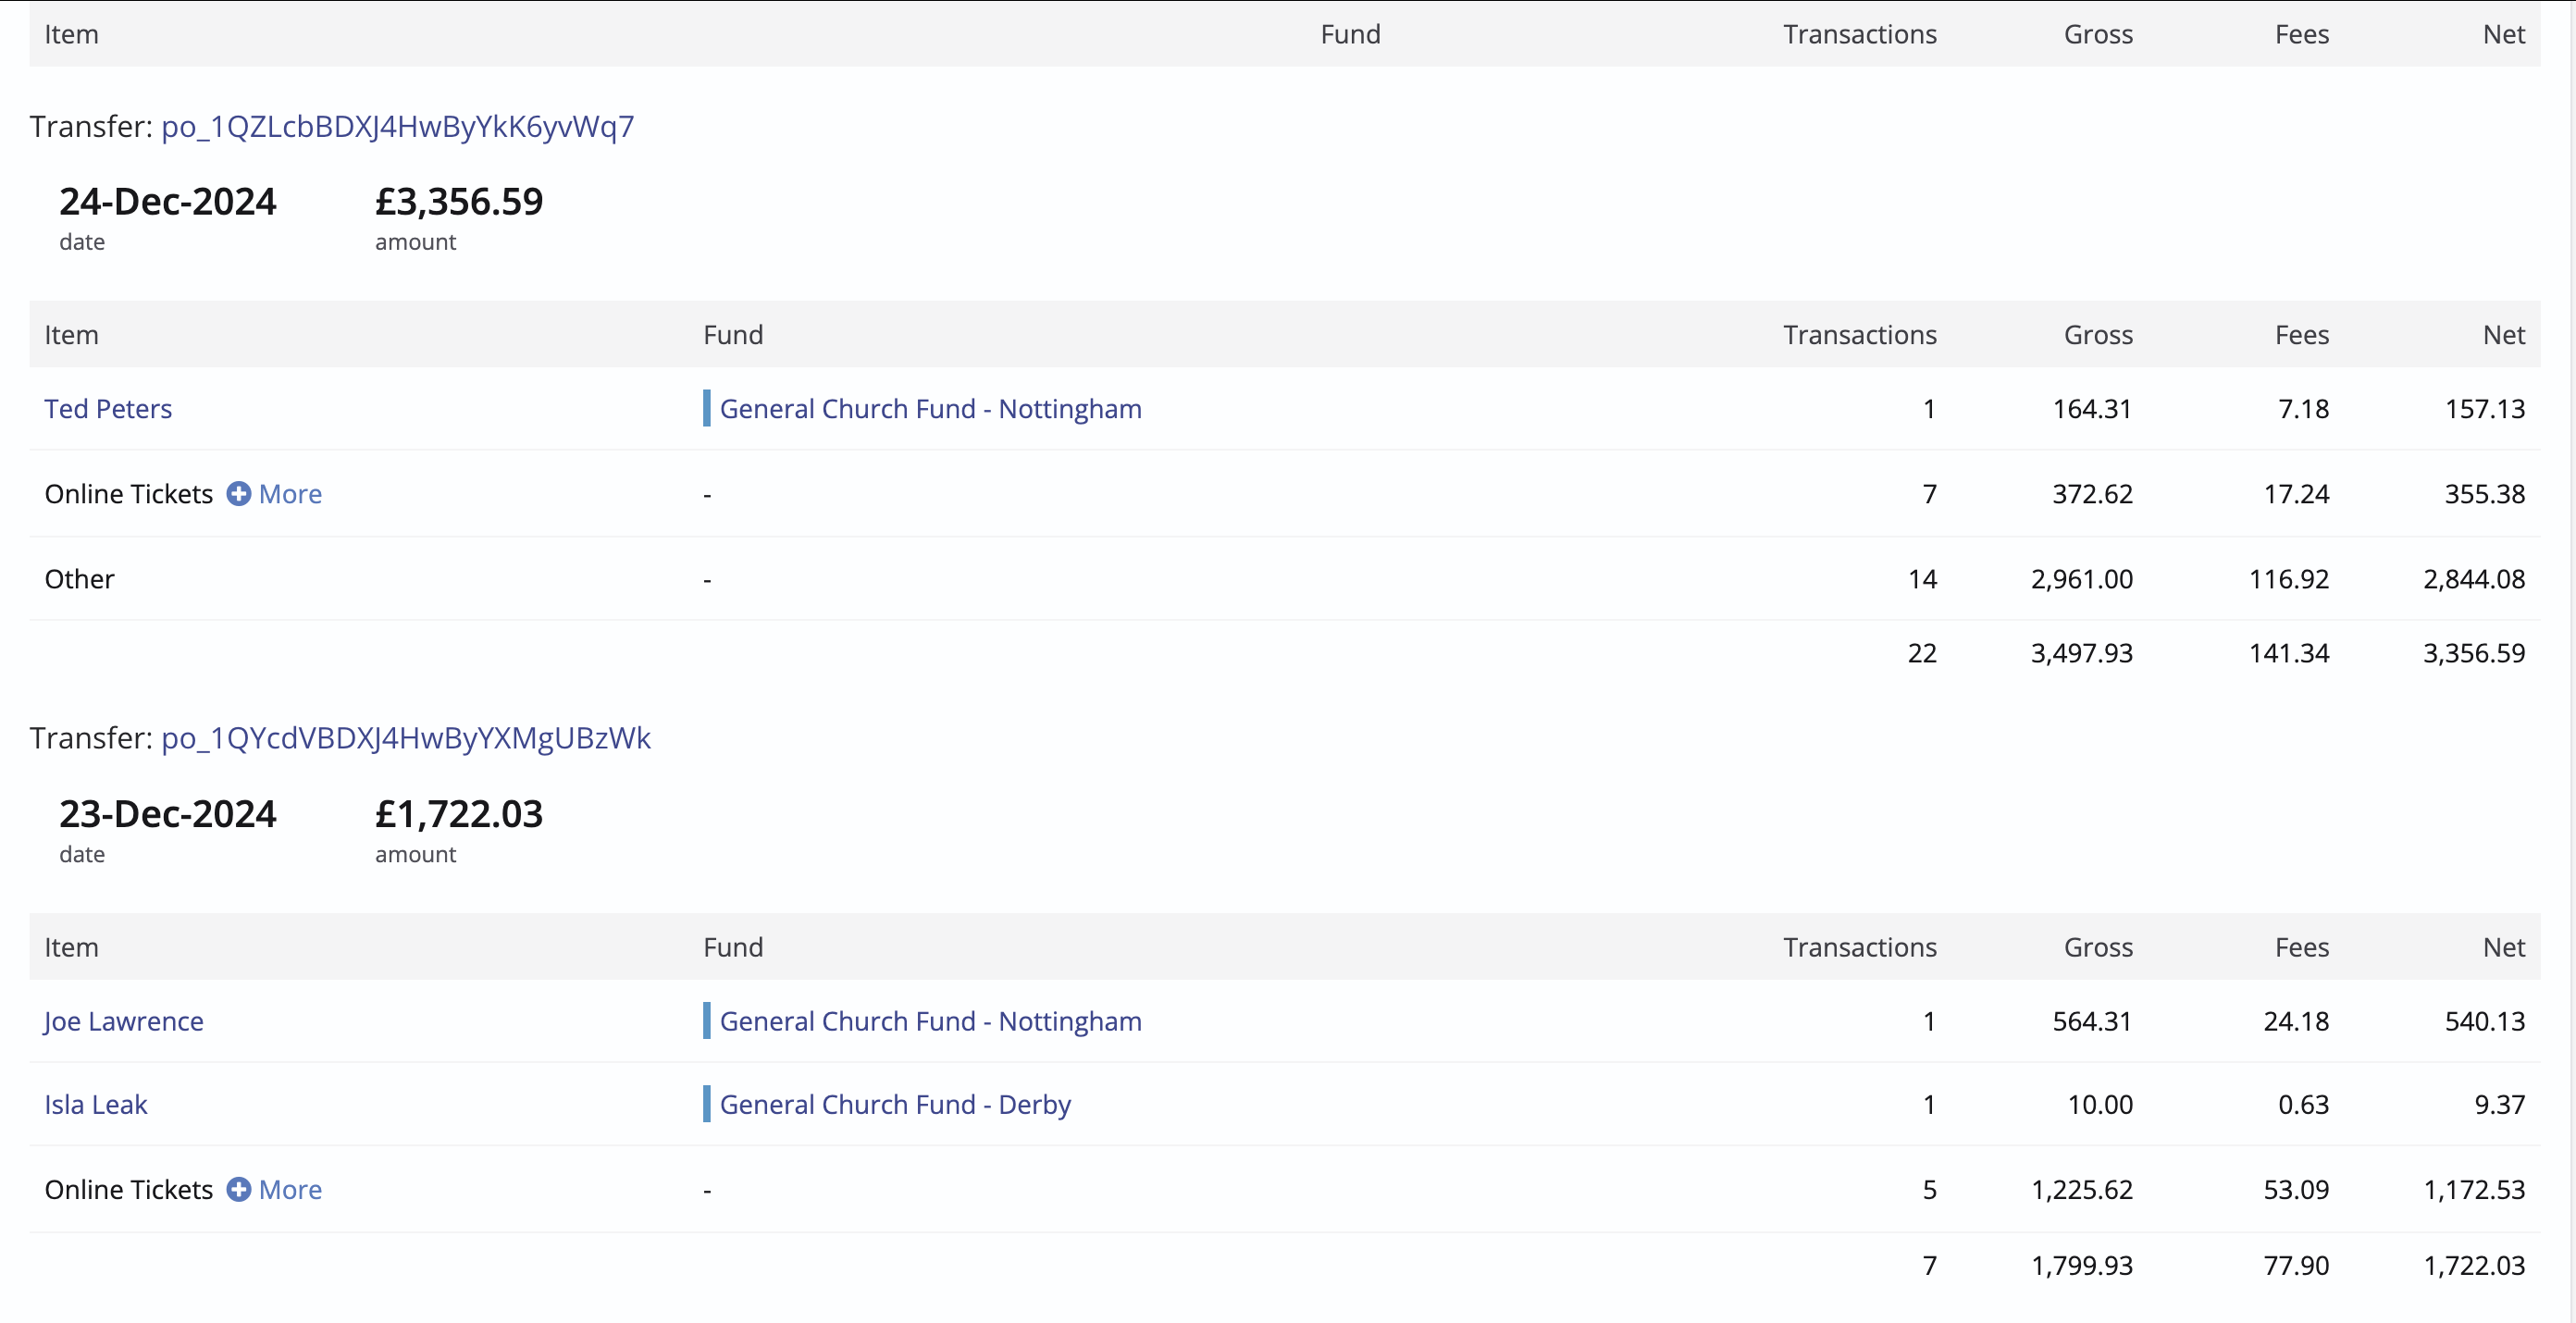Image resolution: width=2576 pixels, height=1323 pixels.
Task: Click gross value 1,225.62 for Online Tickets
Action: point(2082,1189)
